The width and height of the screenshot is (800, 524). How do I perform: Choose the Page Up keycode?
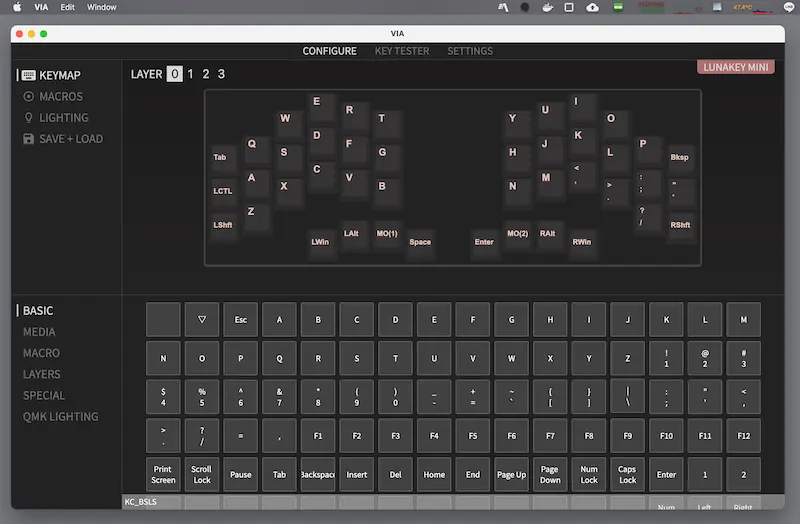pyautogui.click(x=511, y=475)
